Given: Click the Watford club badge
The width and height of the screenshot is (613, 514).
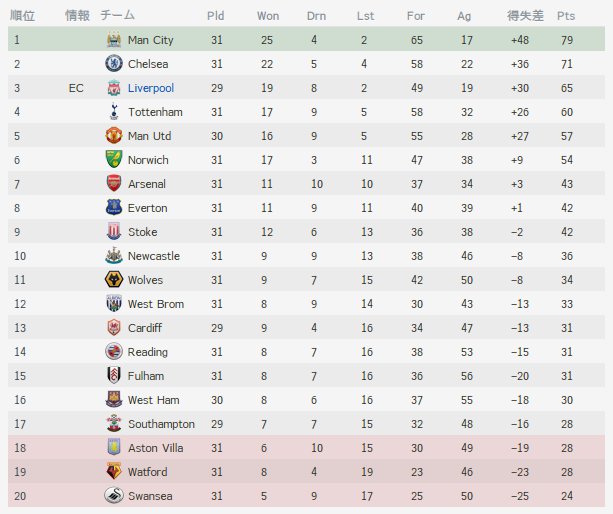Looking at the screenshot, I should click(114, 471).
